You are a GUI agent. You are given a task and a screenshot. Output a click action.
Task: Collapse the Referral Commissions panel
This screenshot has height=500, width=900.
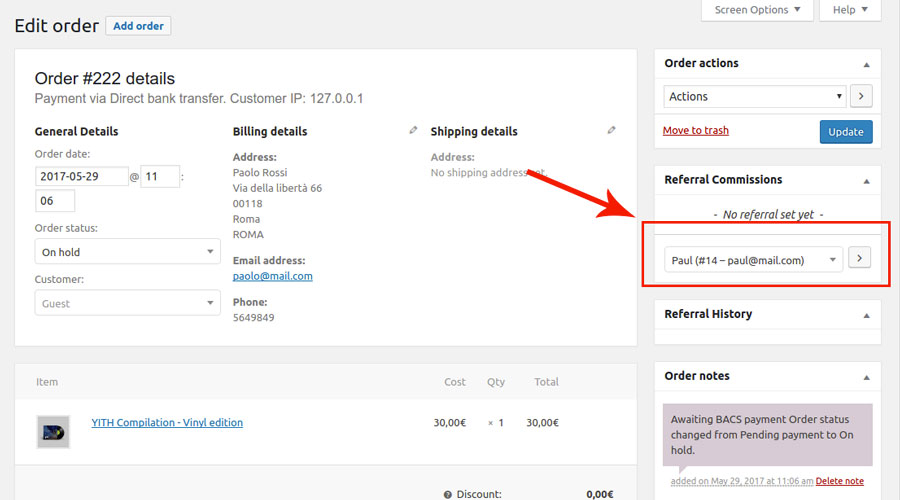pos(866,181)
